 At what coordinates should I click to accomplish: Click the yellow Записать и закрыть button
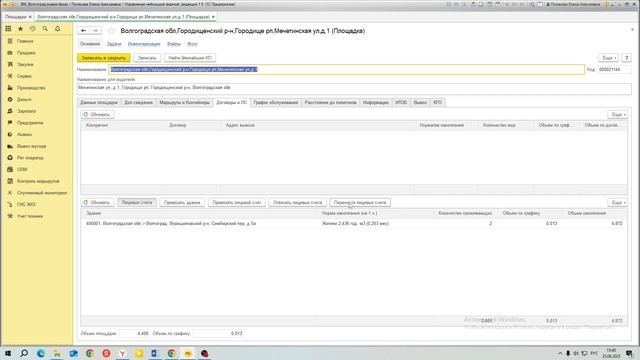(104, 58)
